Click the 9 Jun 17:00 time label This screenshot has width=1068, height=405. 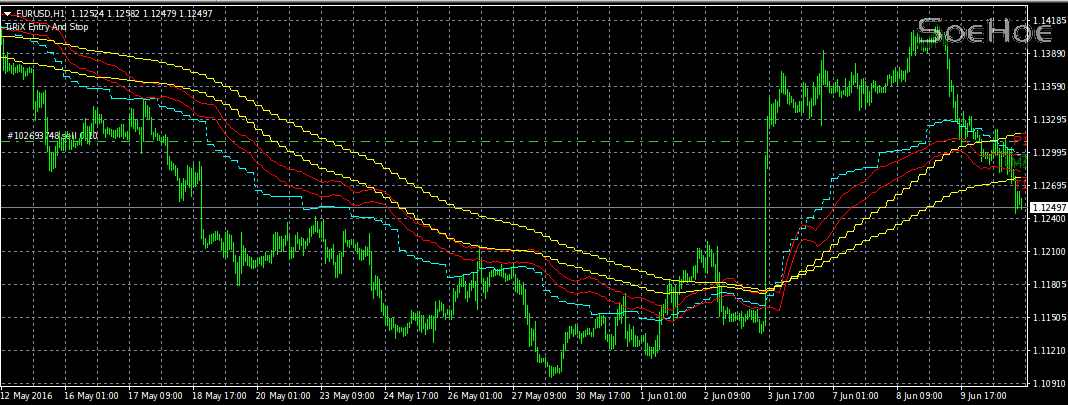pos(984,396)
